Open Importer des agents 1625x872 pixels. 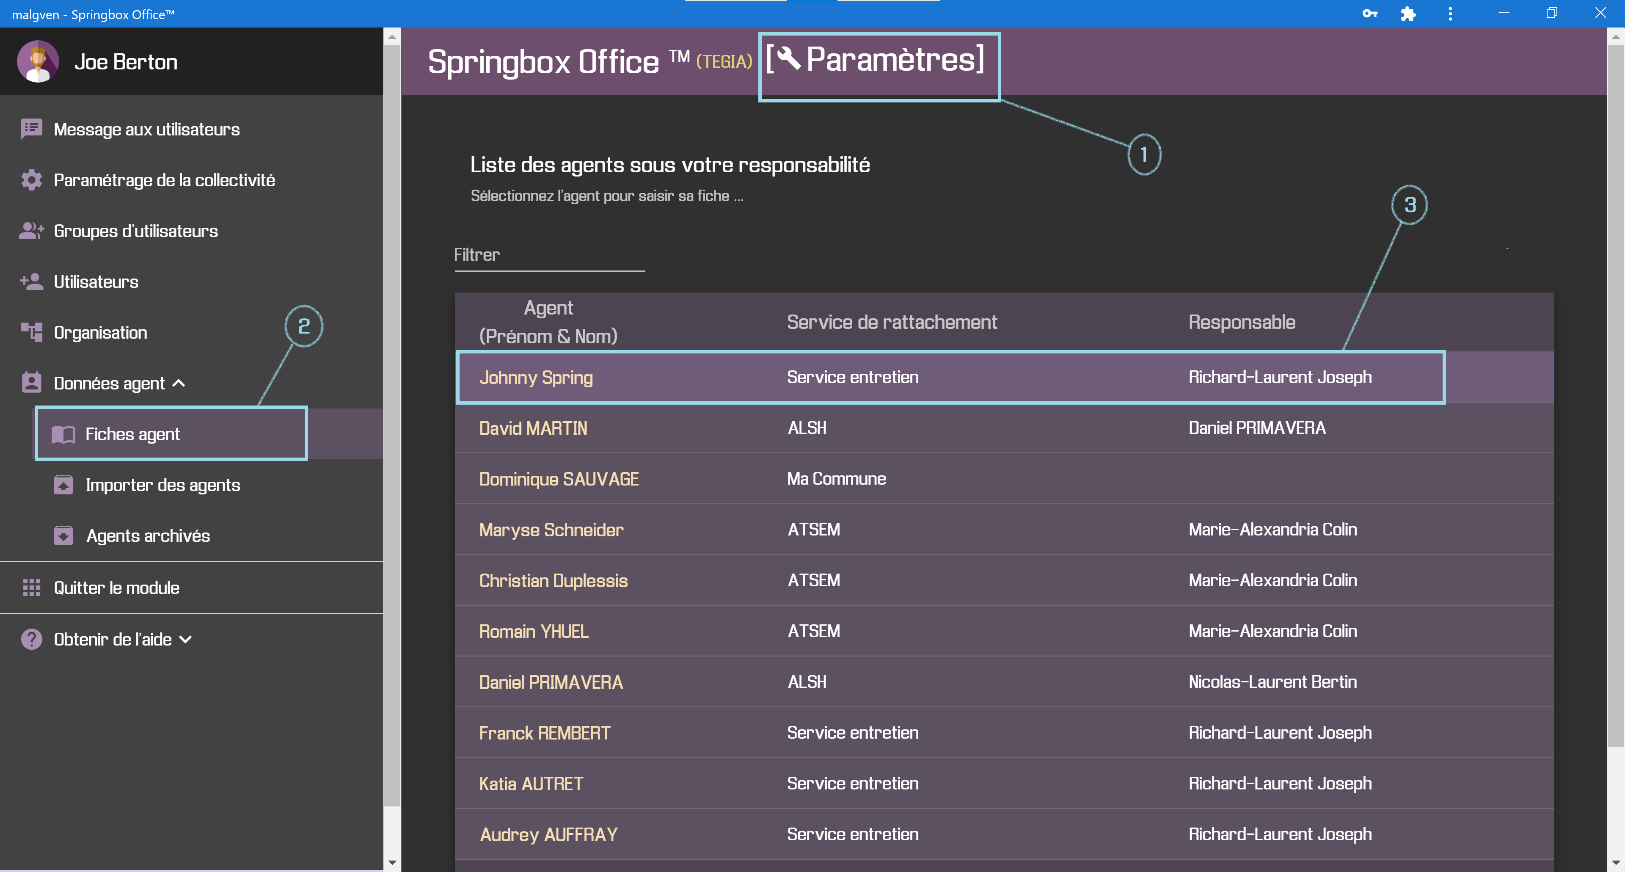163,485
